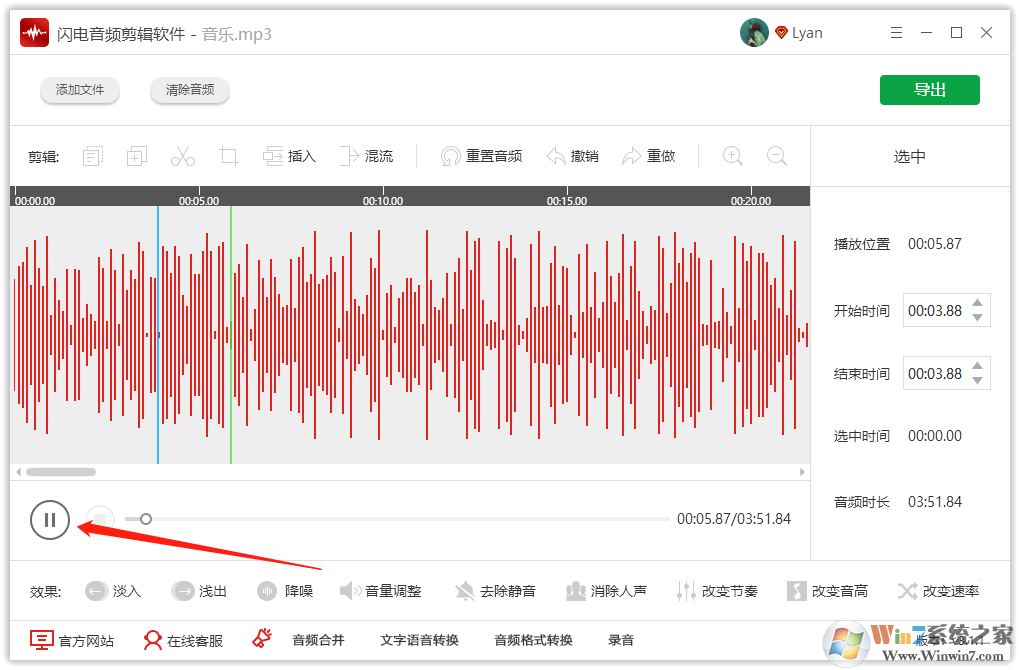The height and width of the screenshot is (670, 1020).
Task: Zoom into the waveform with magnifier plus icon
Action: click(731, 155)
